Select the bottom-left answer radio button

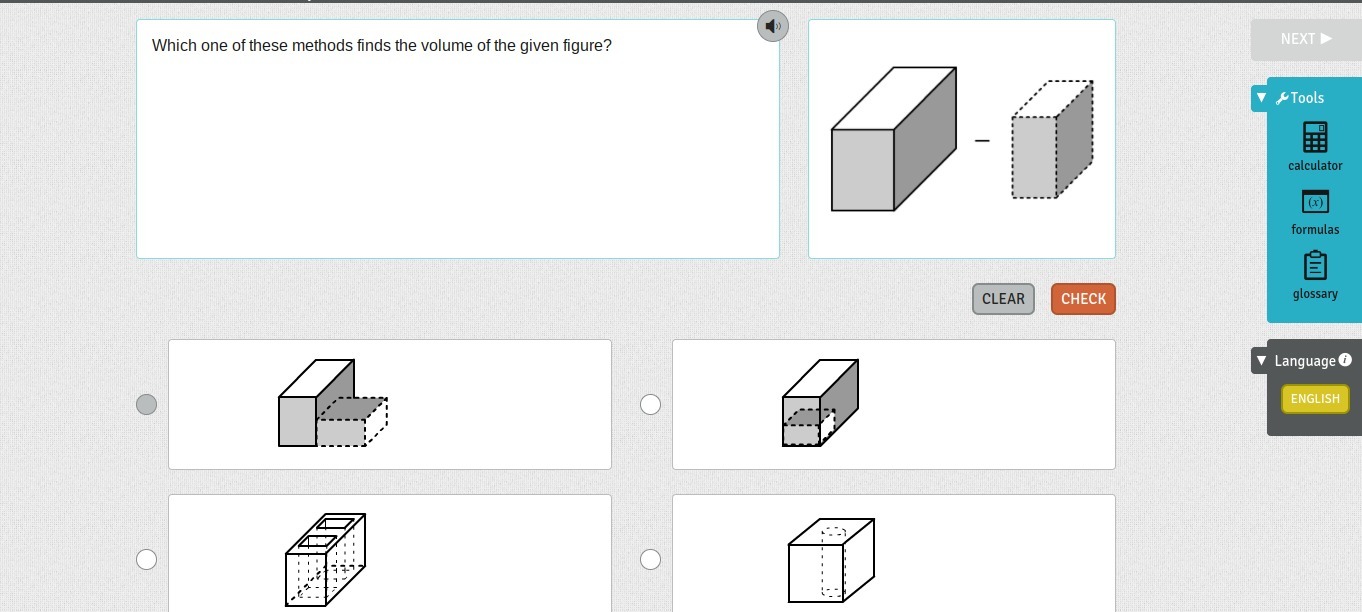(x=146, y=559)
